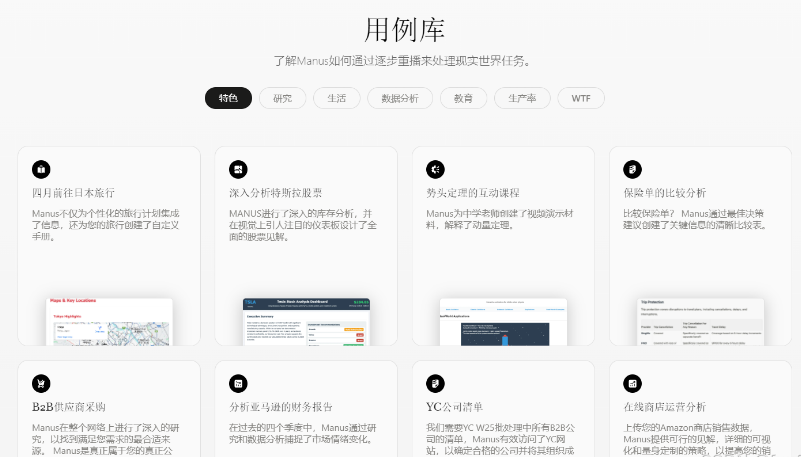This screenshot has width=801, height=457.
Task: Open the Maps & Key Locations preview thumbnail
Action: pos(109,322)
